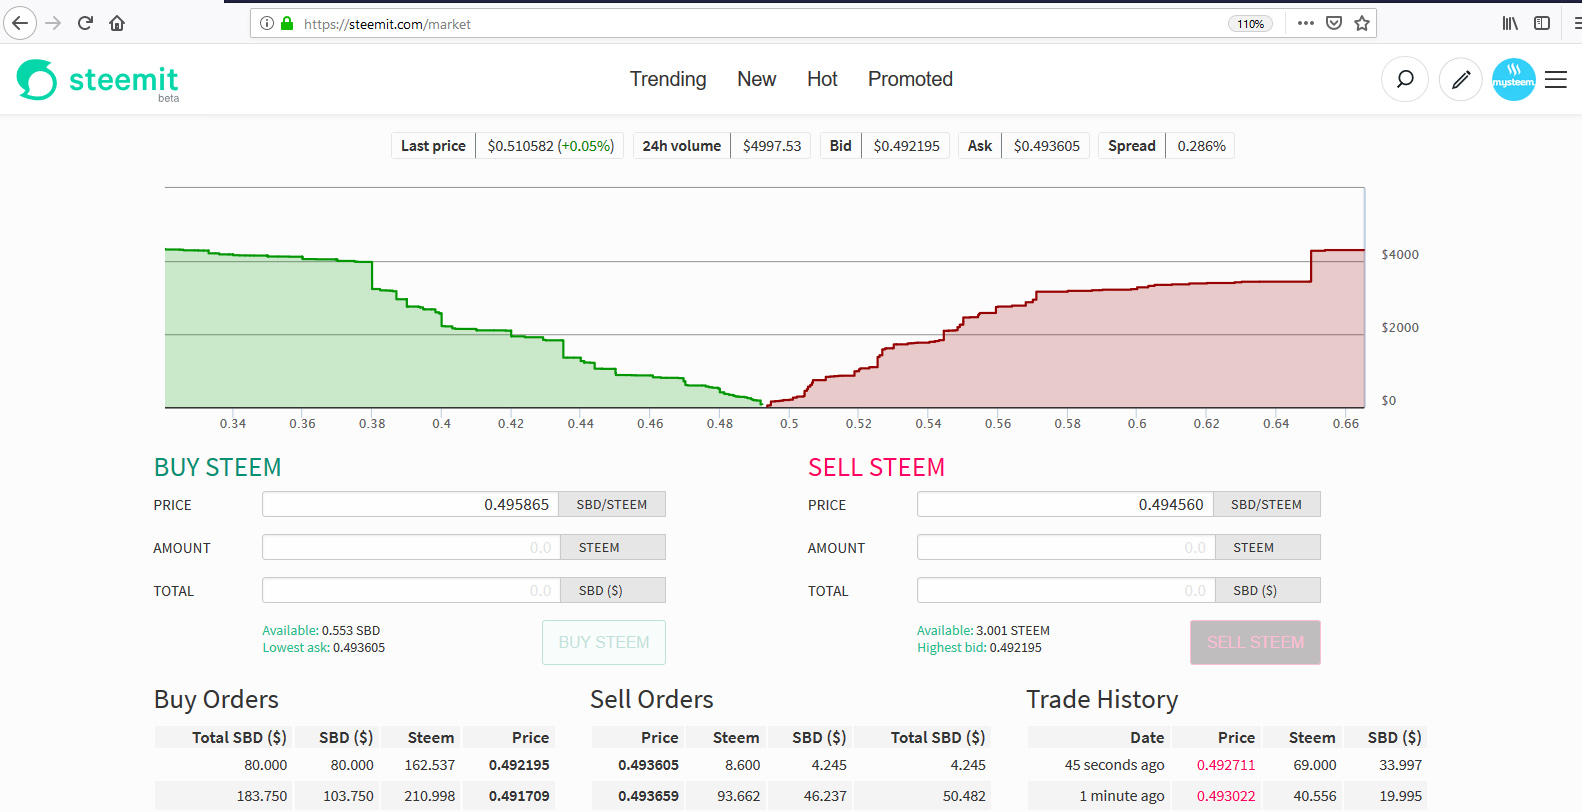This screenshot has height=812, width=1582.
Task: Open the steemit search
Action: tap(1405, 79)
